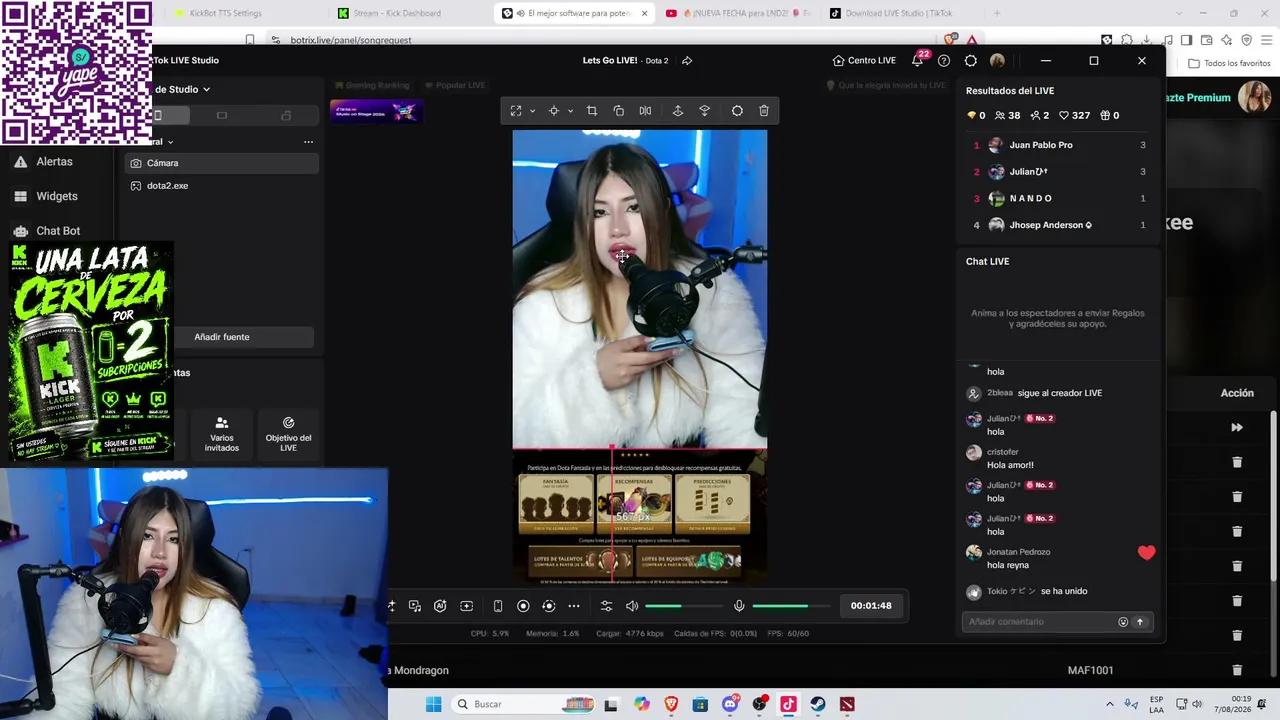Click the center alignment icon in the toolbar

click(553, 111)
